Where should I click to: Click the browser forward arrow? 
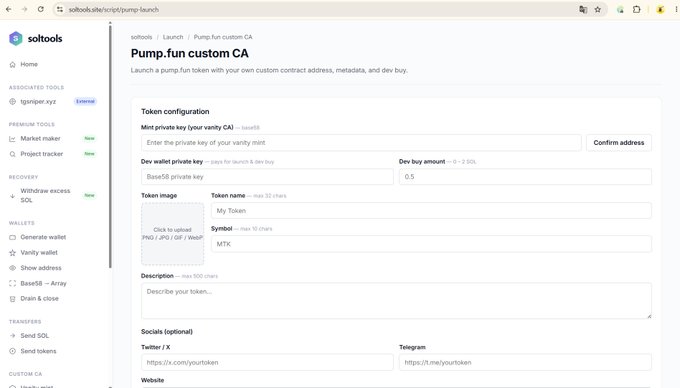(24, 9)
